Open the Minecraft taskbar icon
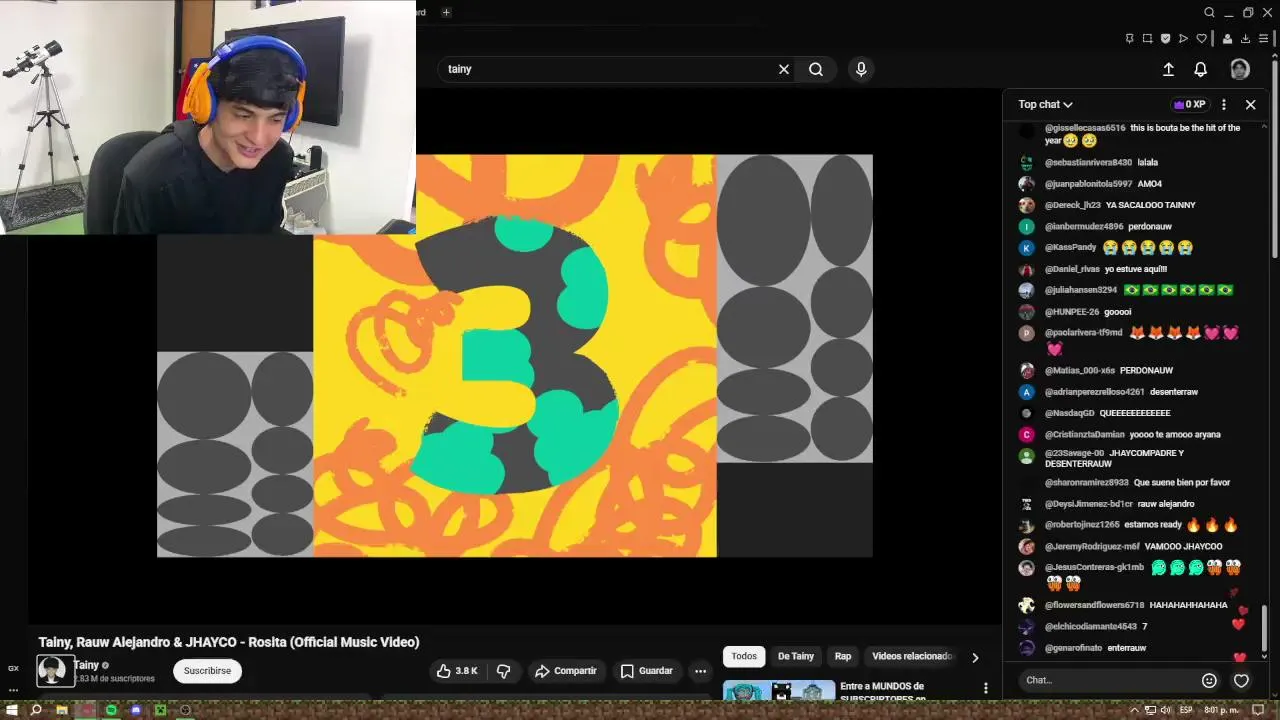This screenshot has width=1280, height=720. pos(160,710)
